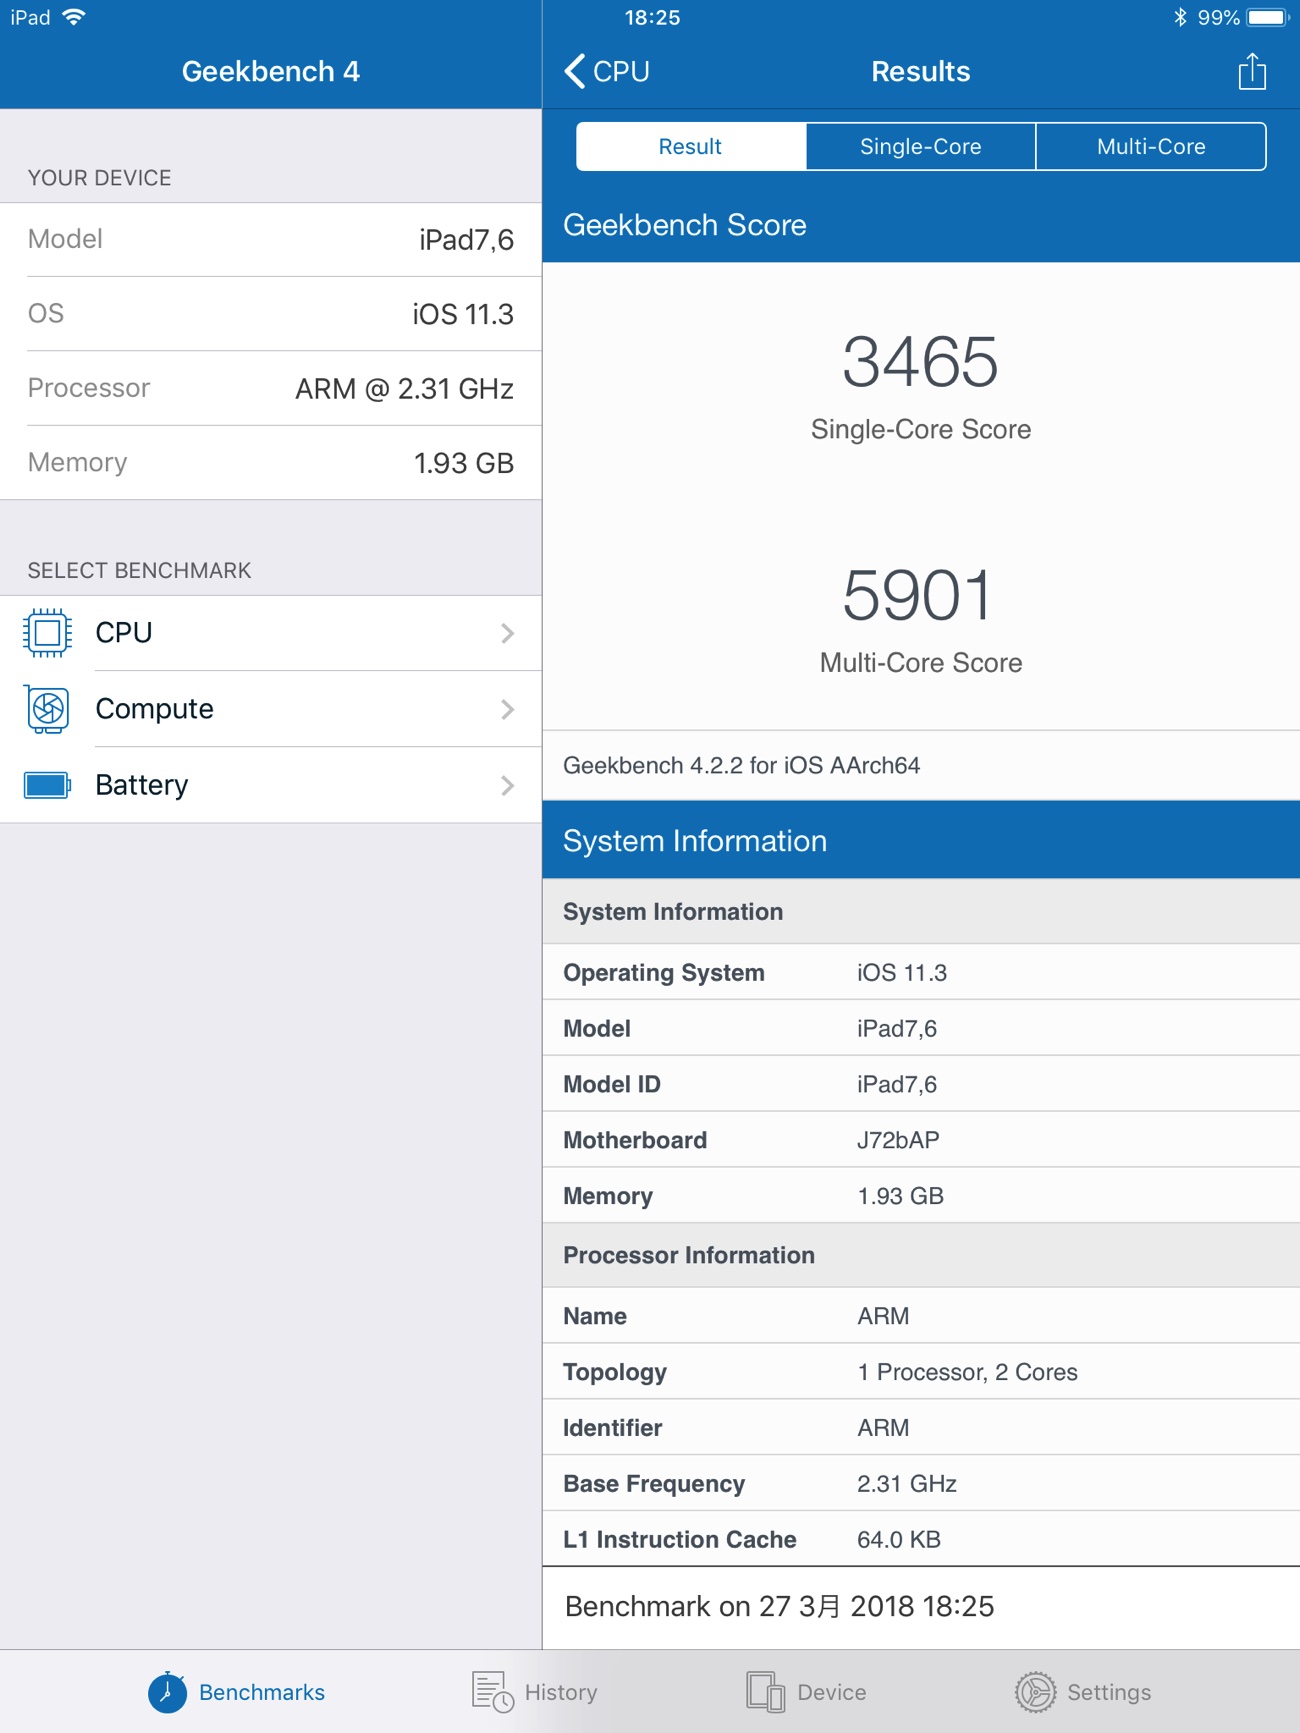The width and height of the screenshot is (1300, 1733).
Task: Open the History tab label
Action: coord(561,1692)
